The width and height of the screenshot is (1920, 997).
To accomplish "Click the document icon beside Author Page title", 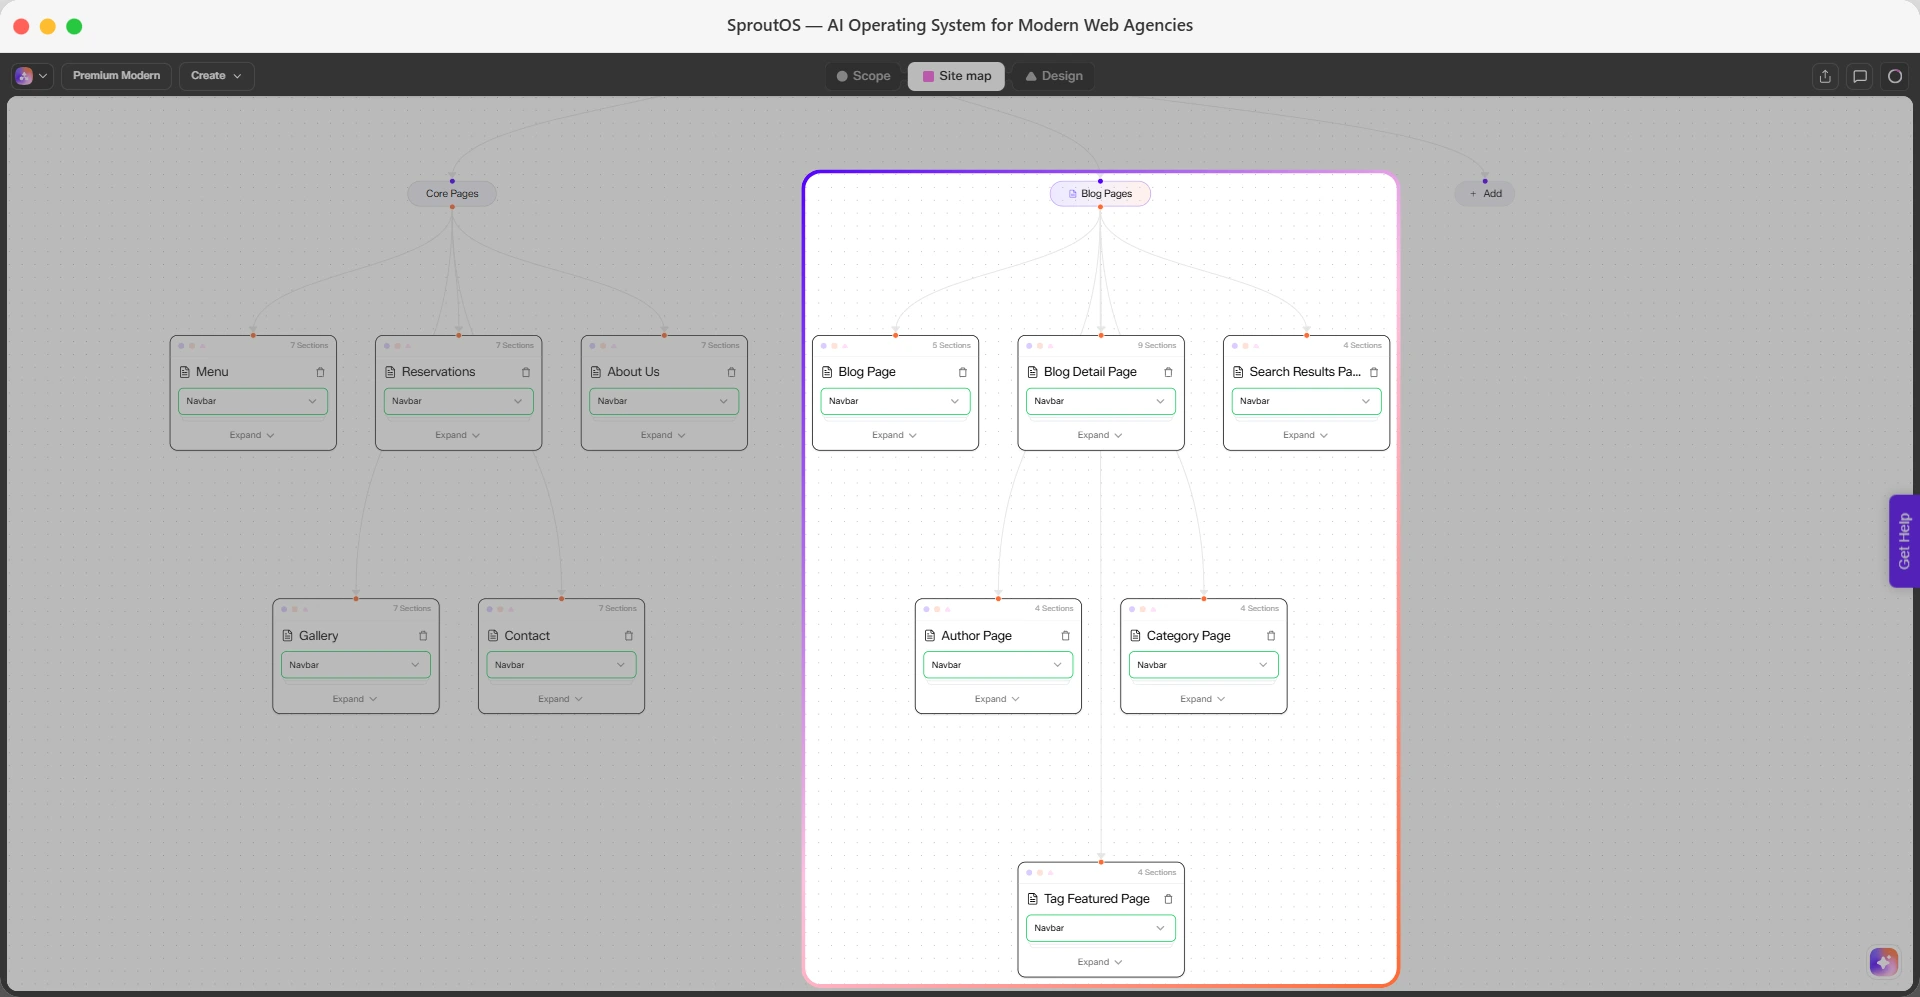I will [930, 636].
